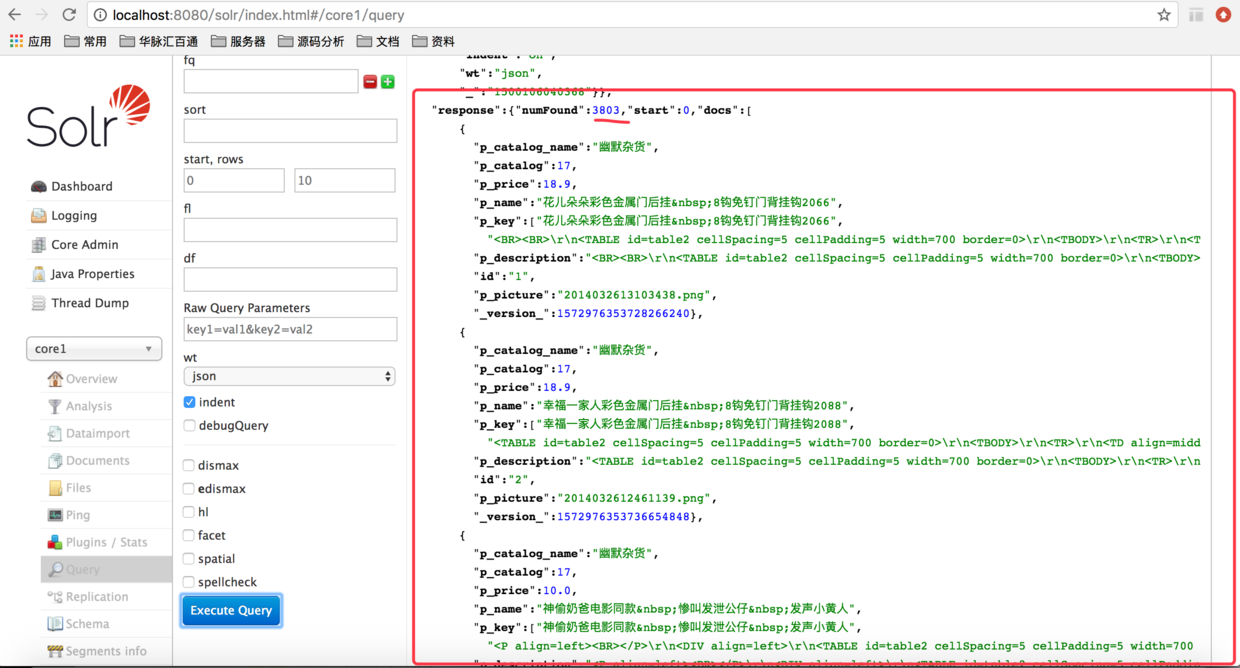Viewport: 1240px width, 668px height.
Task: Click the fl field list input
Action: click(290, 230)
